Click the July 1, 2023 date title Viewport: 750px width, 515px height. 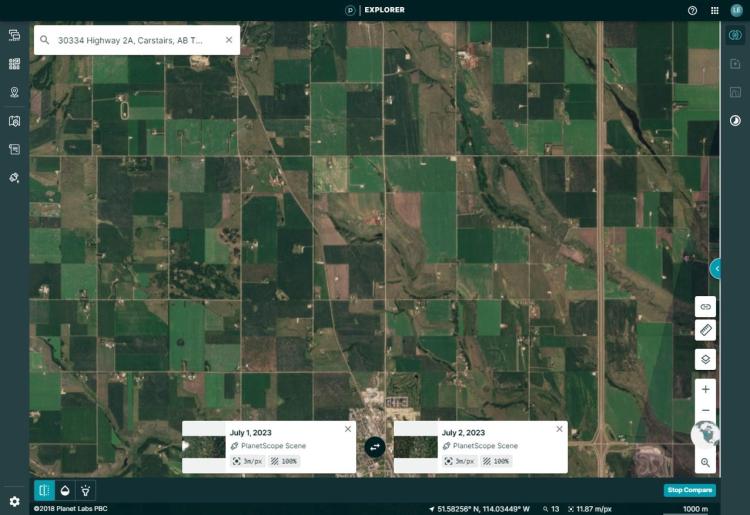[251, 433]
